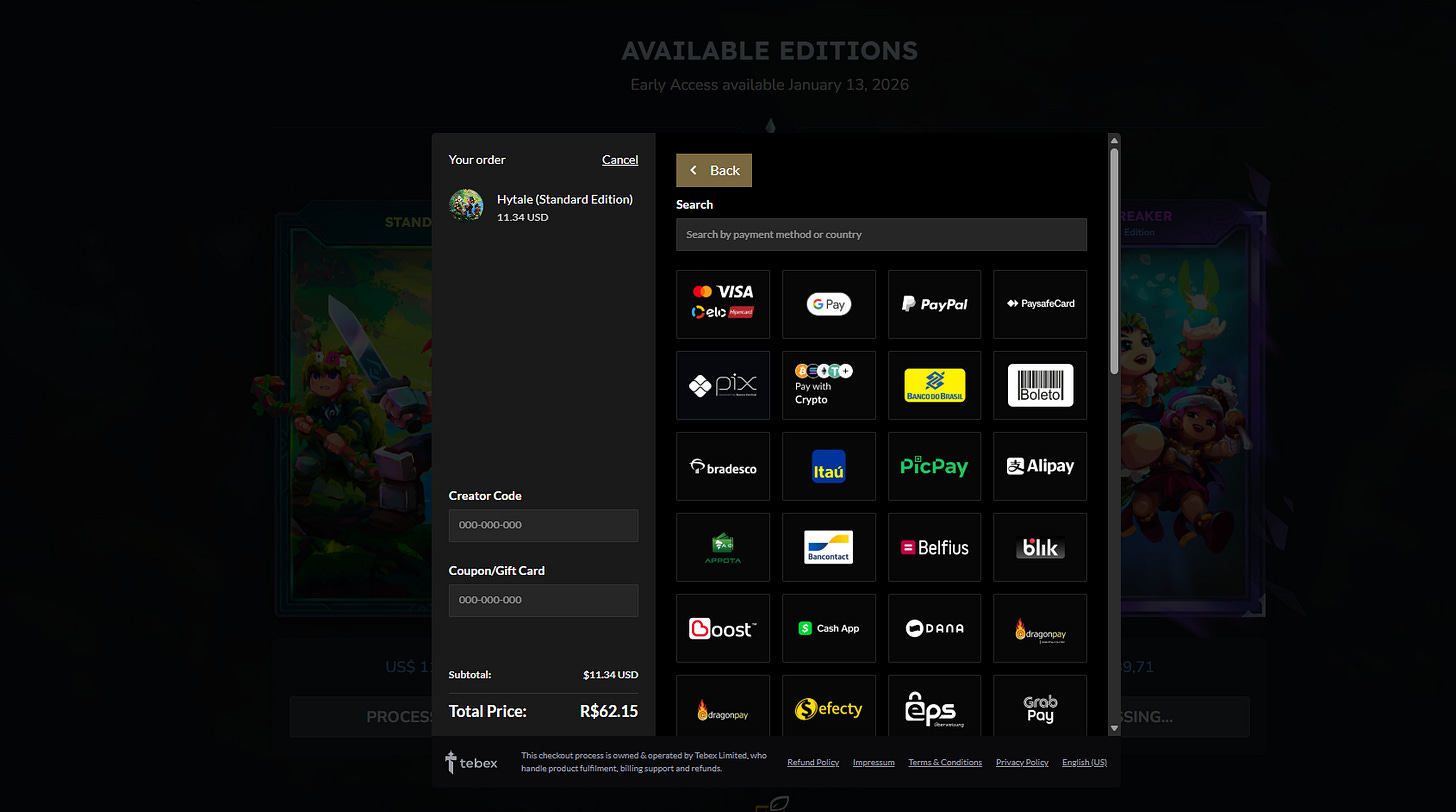The height and width of the screenshot is (812, 1456).
Task: Pick the Banco do Brasil tile
Action: tap(934, 385)
